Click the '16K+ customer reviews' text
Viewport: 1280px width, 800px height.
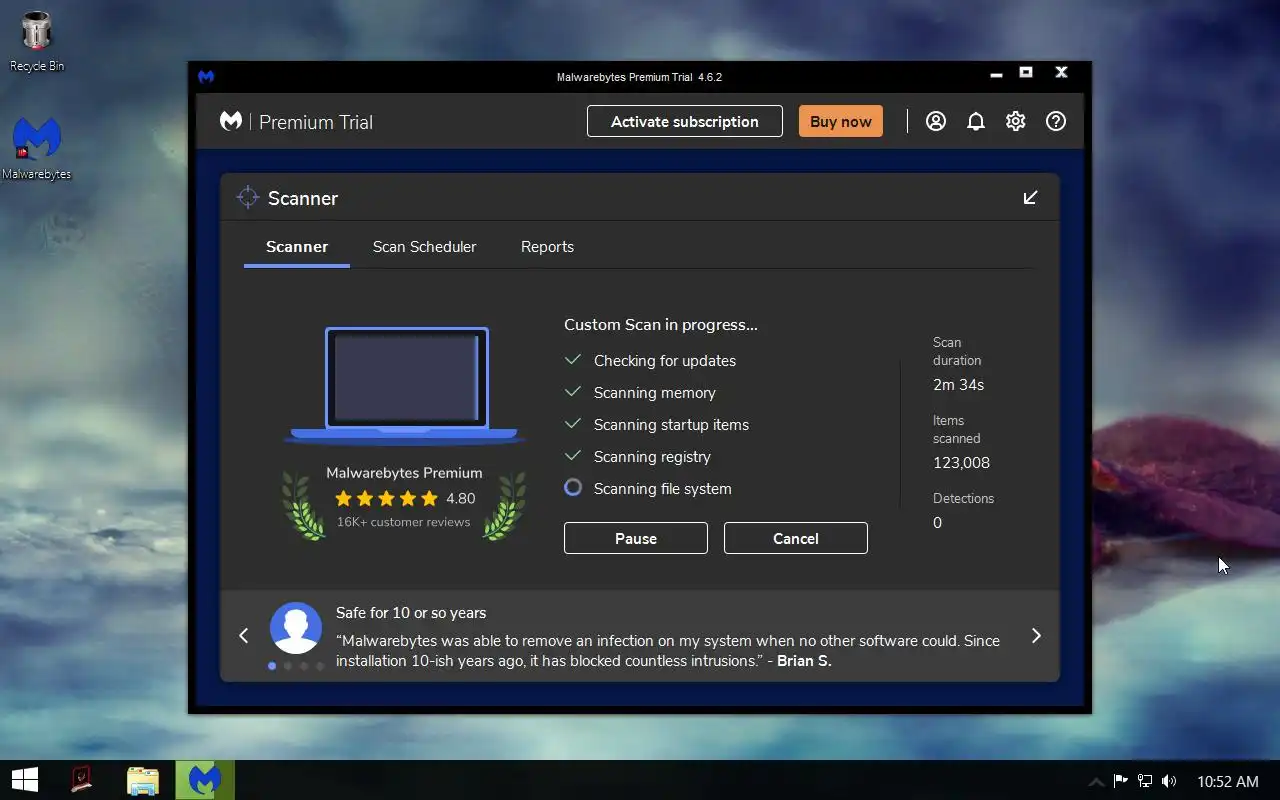403,522
